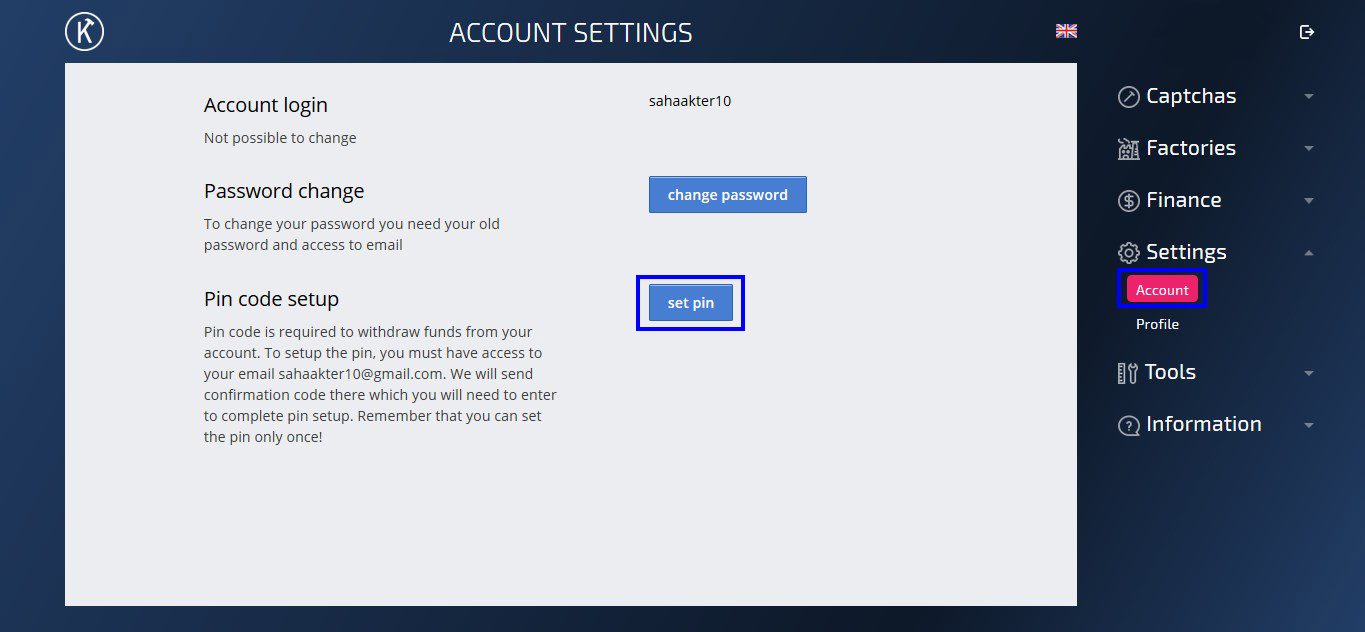Image resolution: width=1365 pixels, height=632 pixels.
Task: Click the logout icon in the header
Action: (x=1306, y=32)
